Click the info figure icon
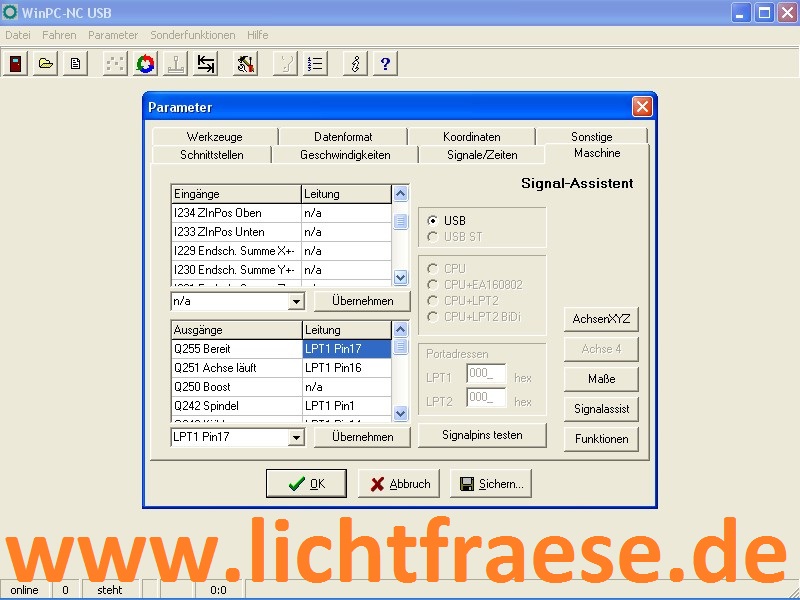This screenshot has width=800, height=600. coord(355,64)
